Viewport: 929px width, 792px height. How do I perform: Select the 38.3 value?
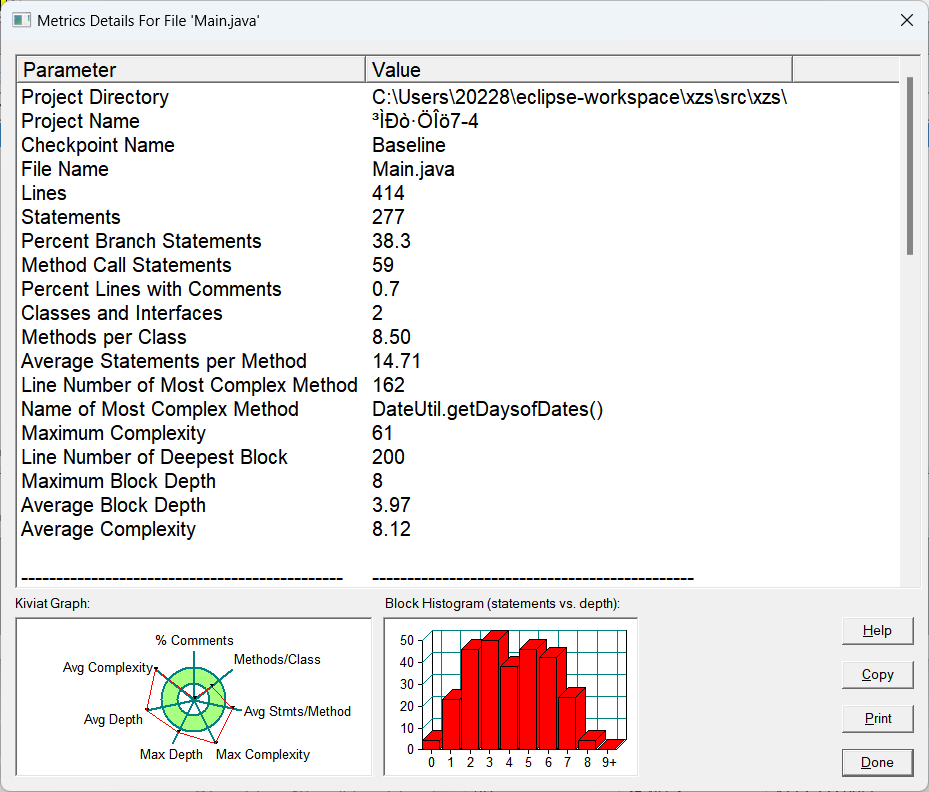point(391,241)
